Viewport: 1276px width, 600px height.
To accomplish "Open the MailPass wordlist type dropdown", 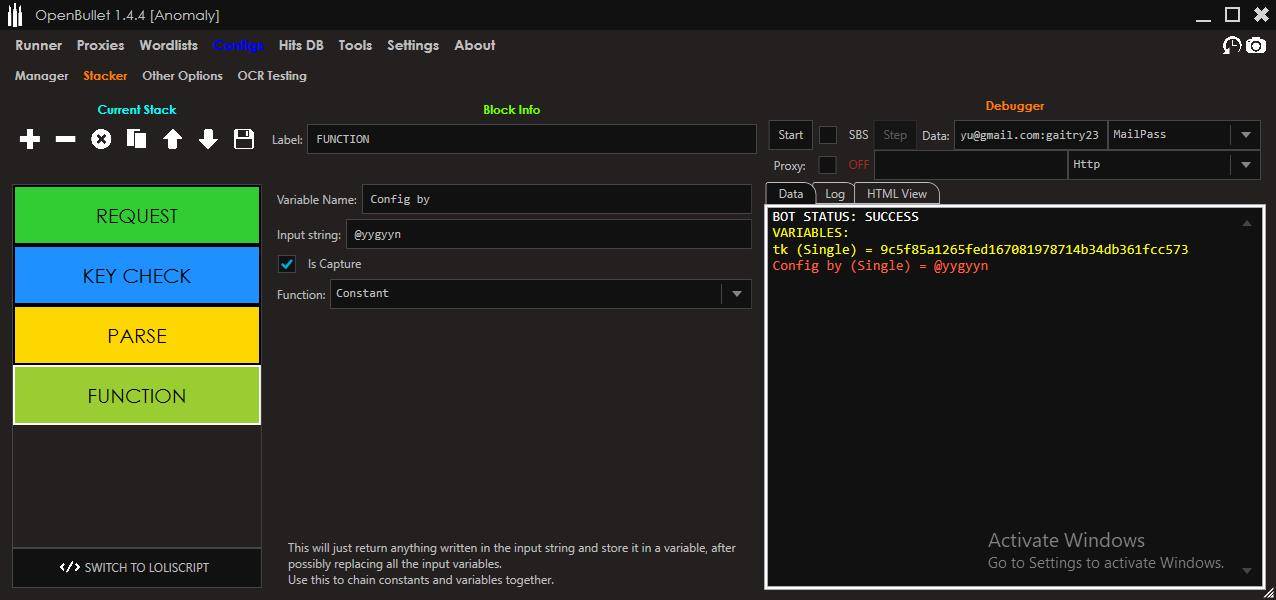I will point(1246,135).
